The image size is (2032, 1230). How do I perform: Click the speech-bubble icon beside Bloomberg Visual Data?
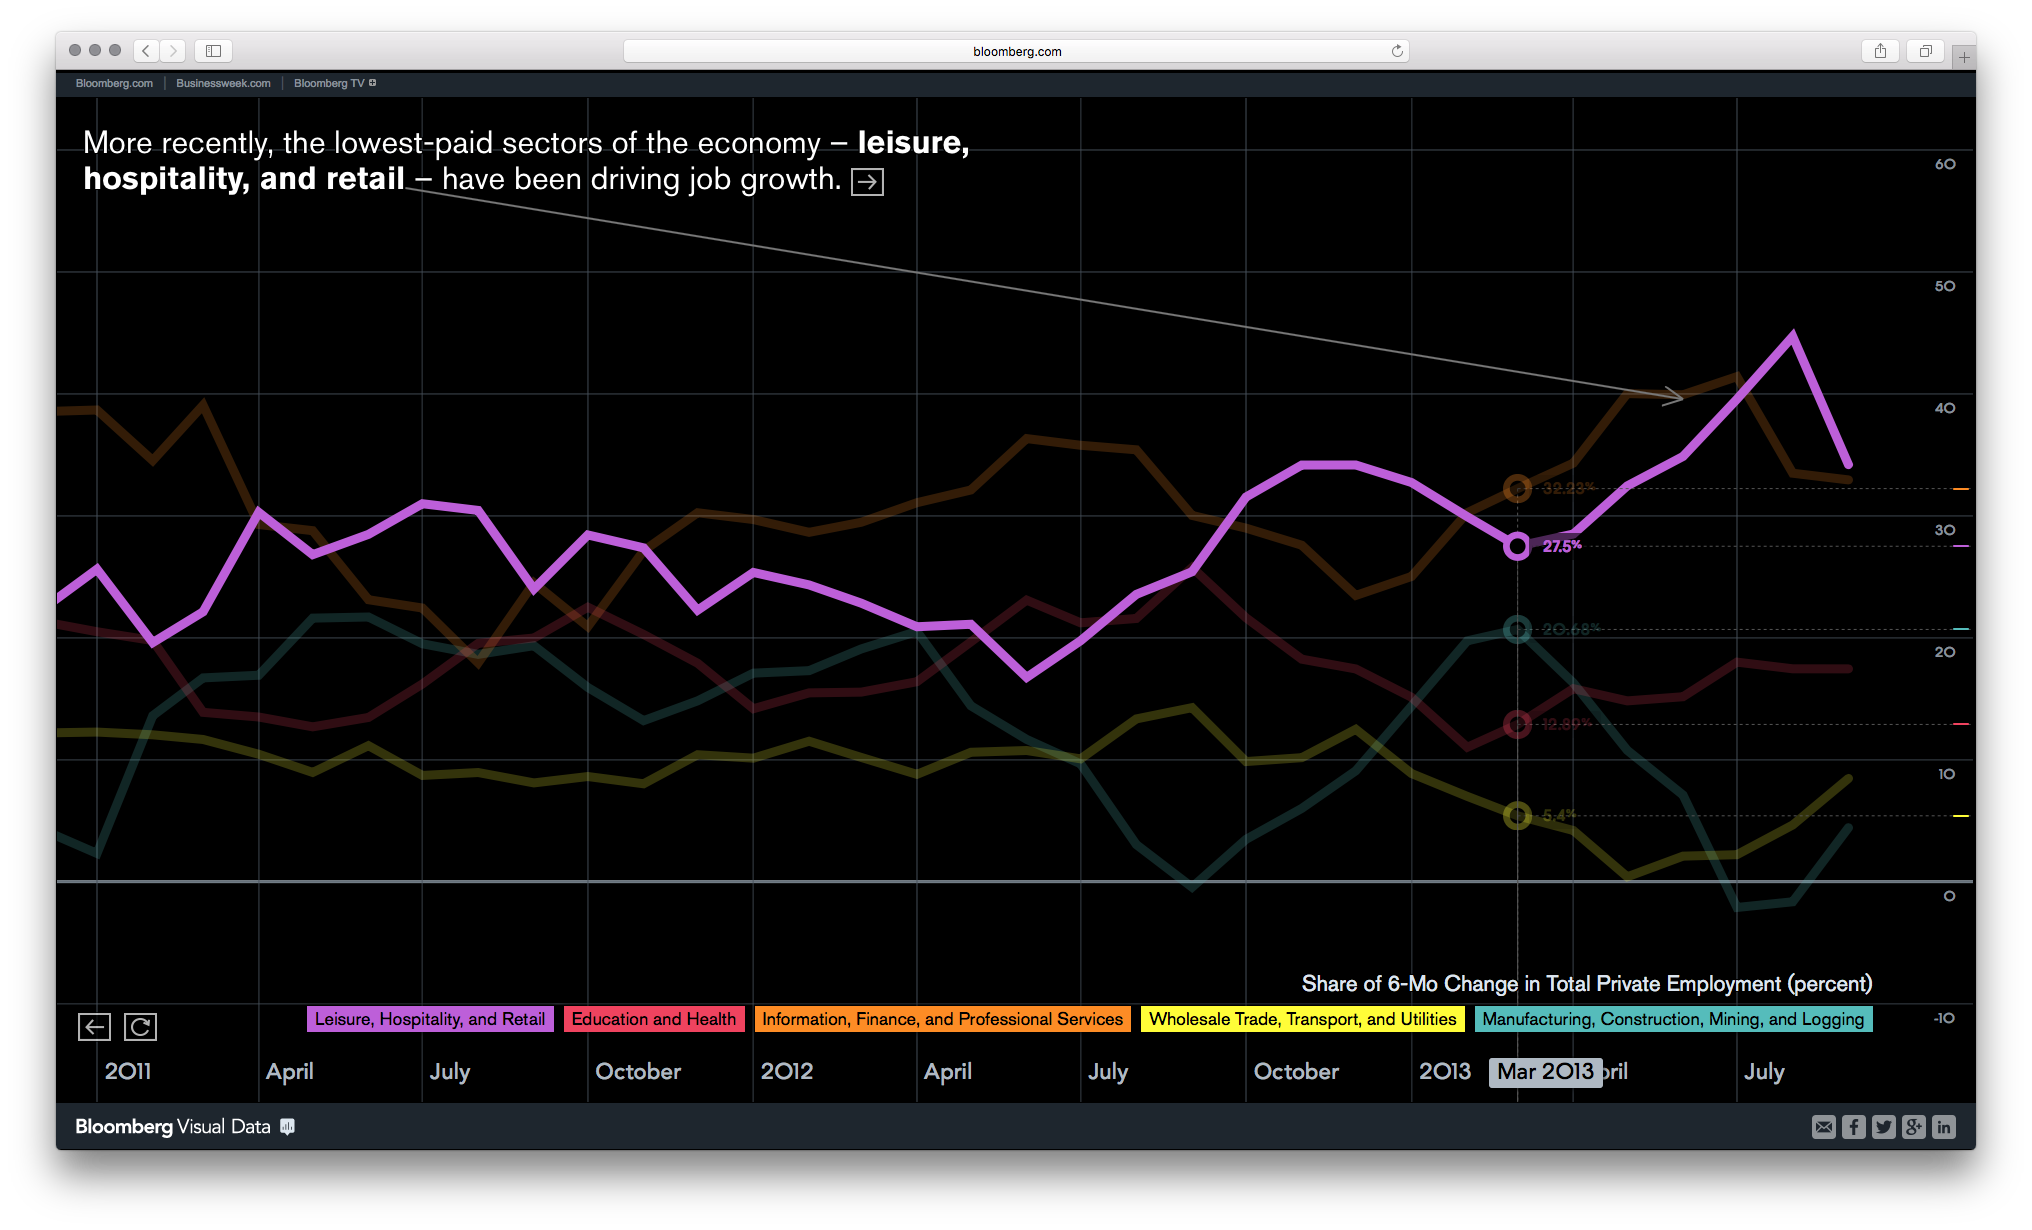coord(288,1127)
